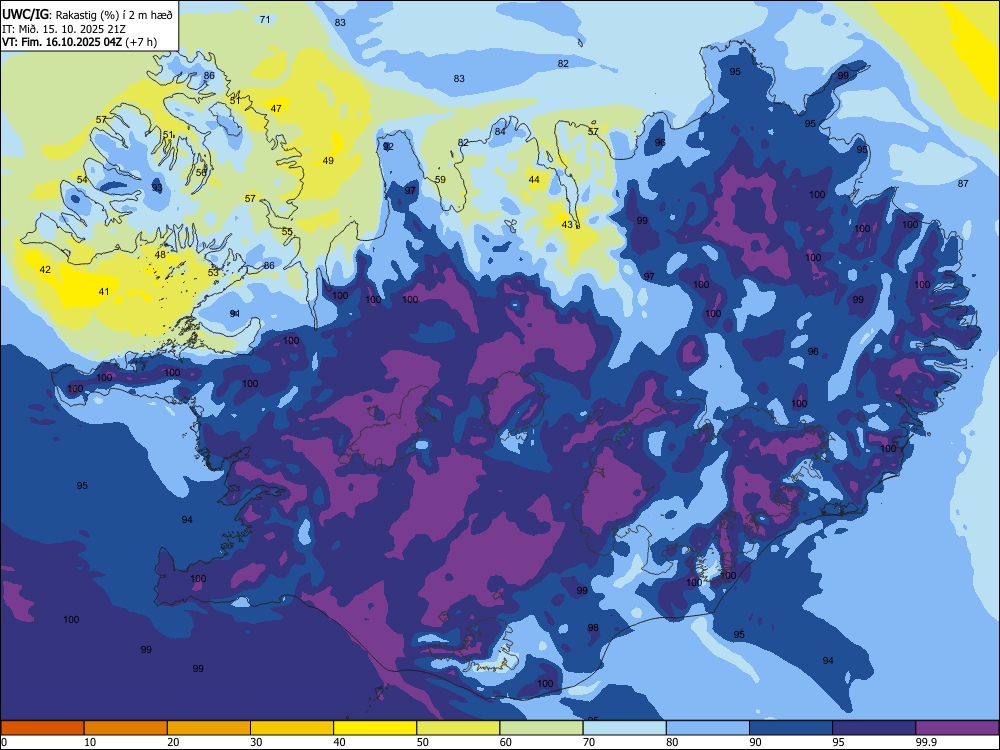Click the '43' humidity value on the map

point(567,224)
